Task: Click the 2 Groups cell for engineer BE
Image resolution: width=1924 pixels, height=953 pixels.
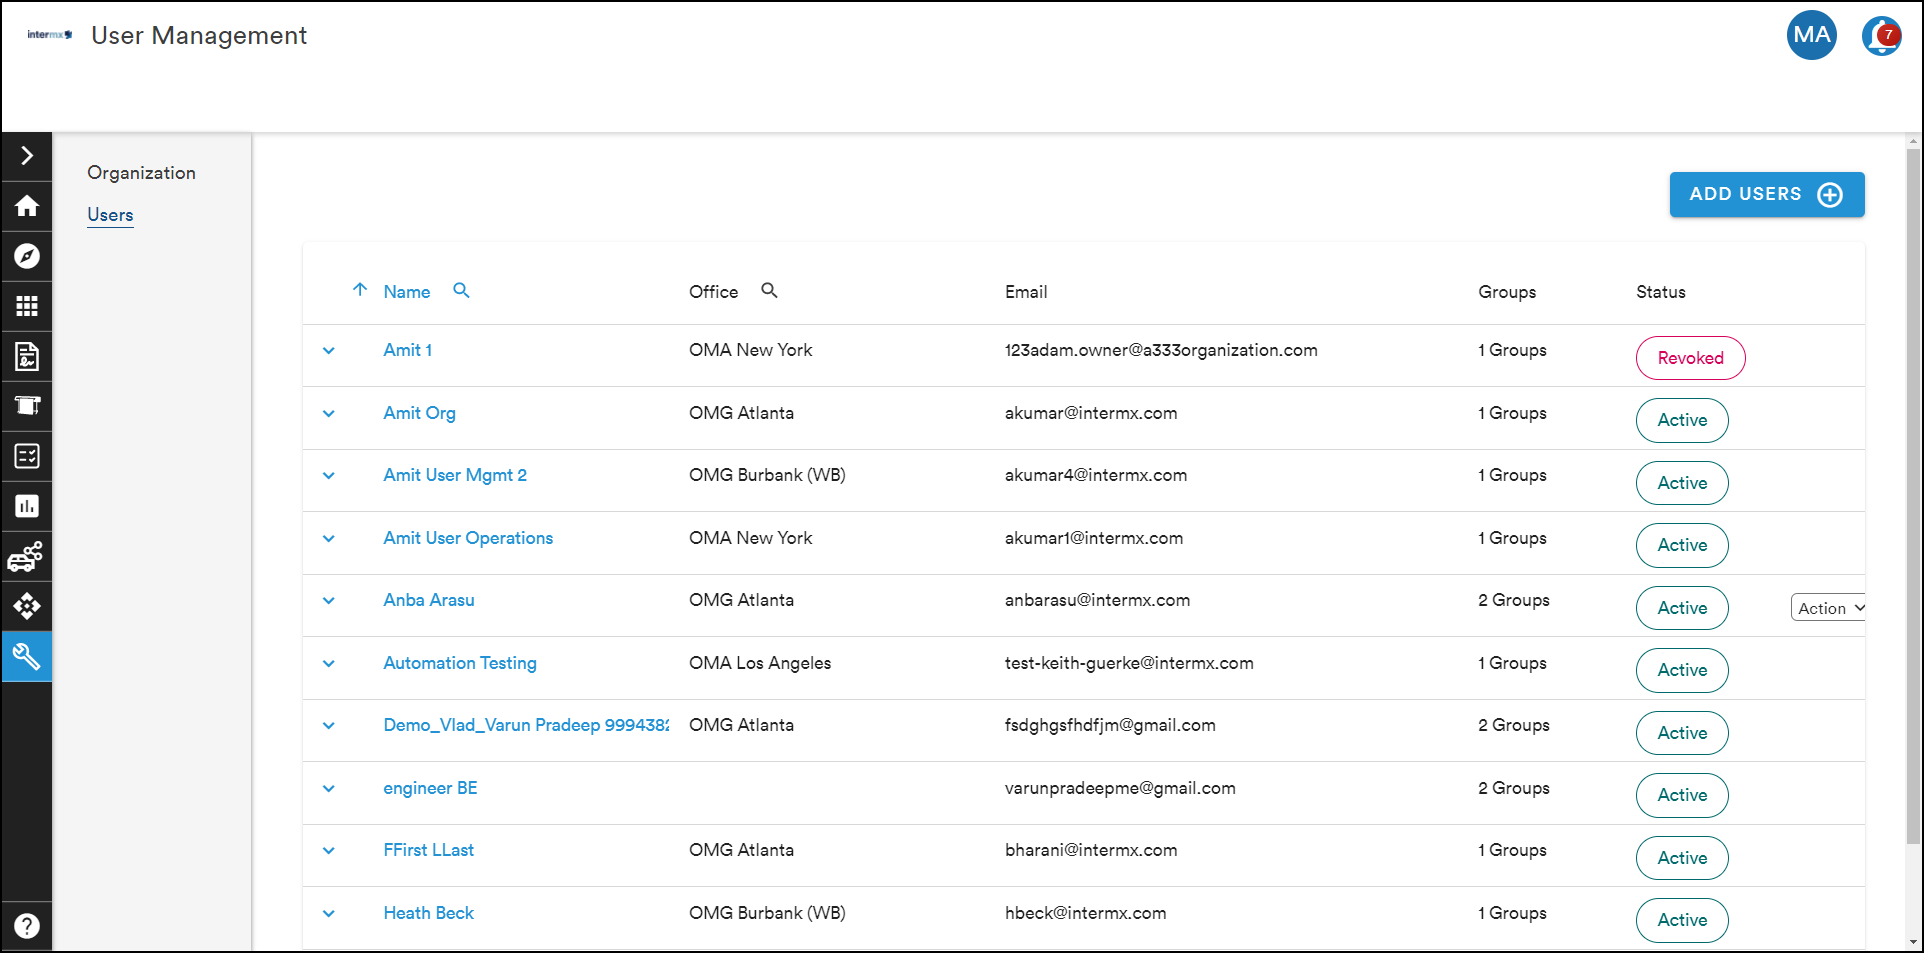Action: coord(1514,788)
